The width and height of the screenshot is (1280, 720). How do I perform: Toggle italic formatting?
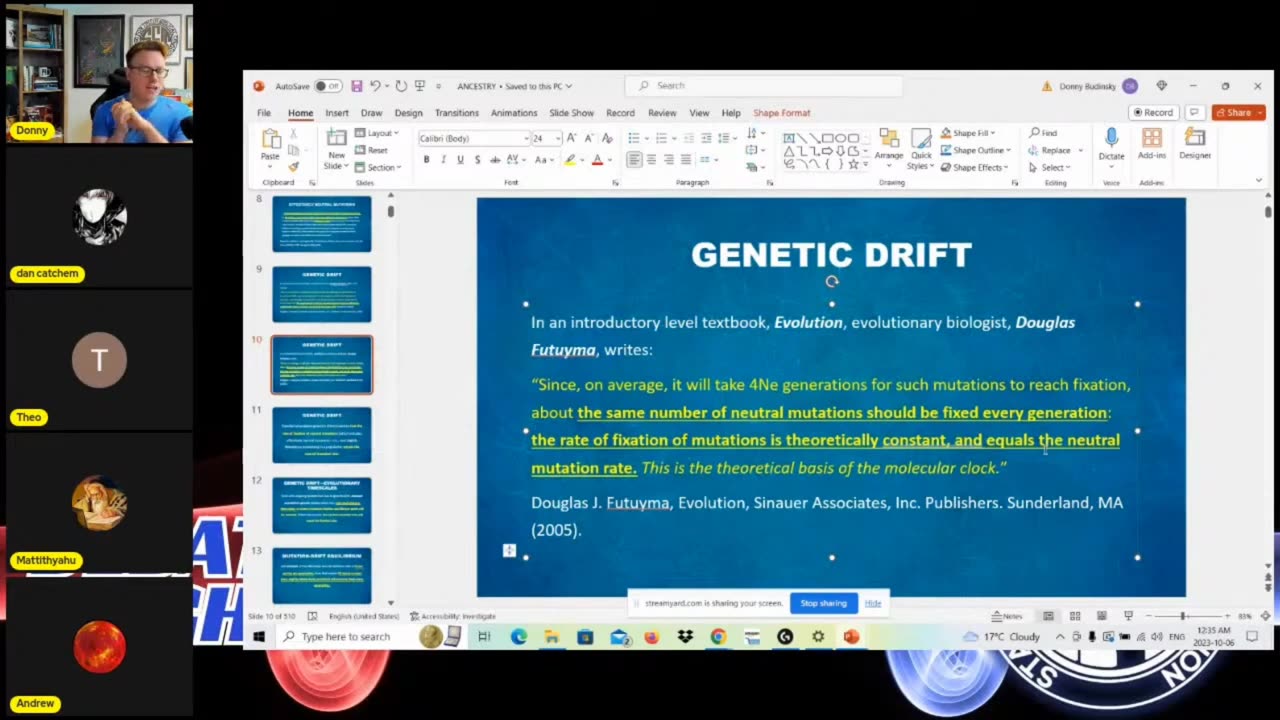[x=443, y=160]
